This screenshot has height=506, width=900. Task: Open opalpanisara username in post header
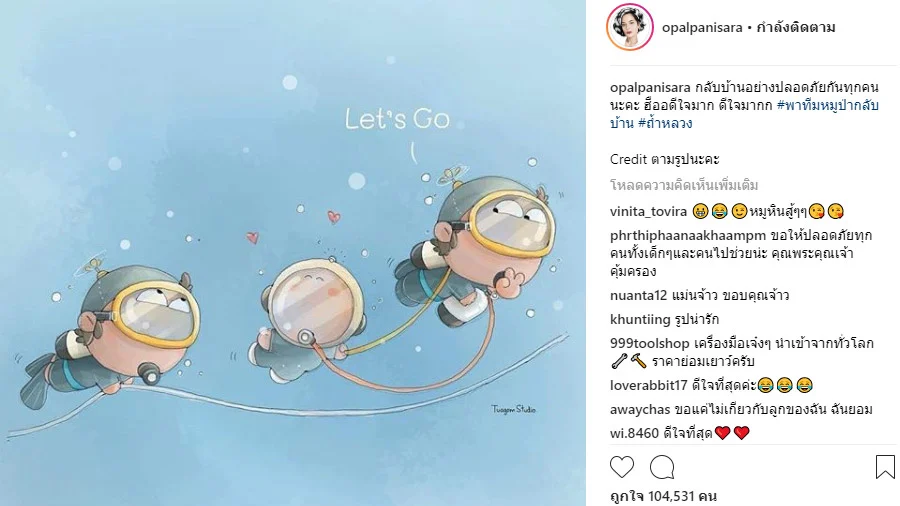coord(702,28)
